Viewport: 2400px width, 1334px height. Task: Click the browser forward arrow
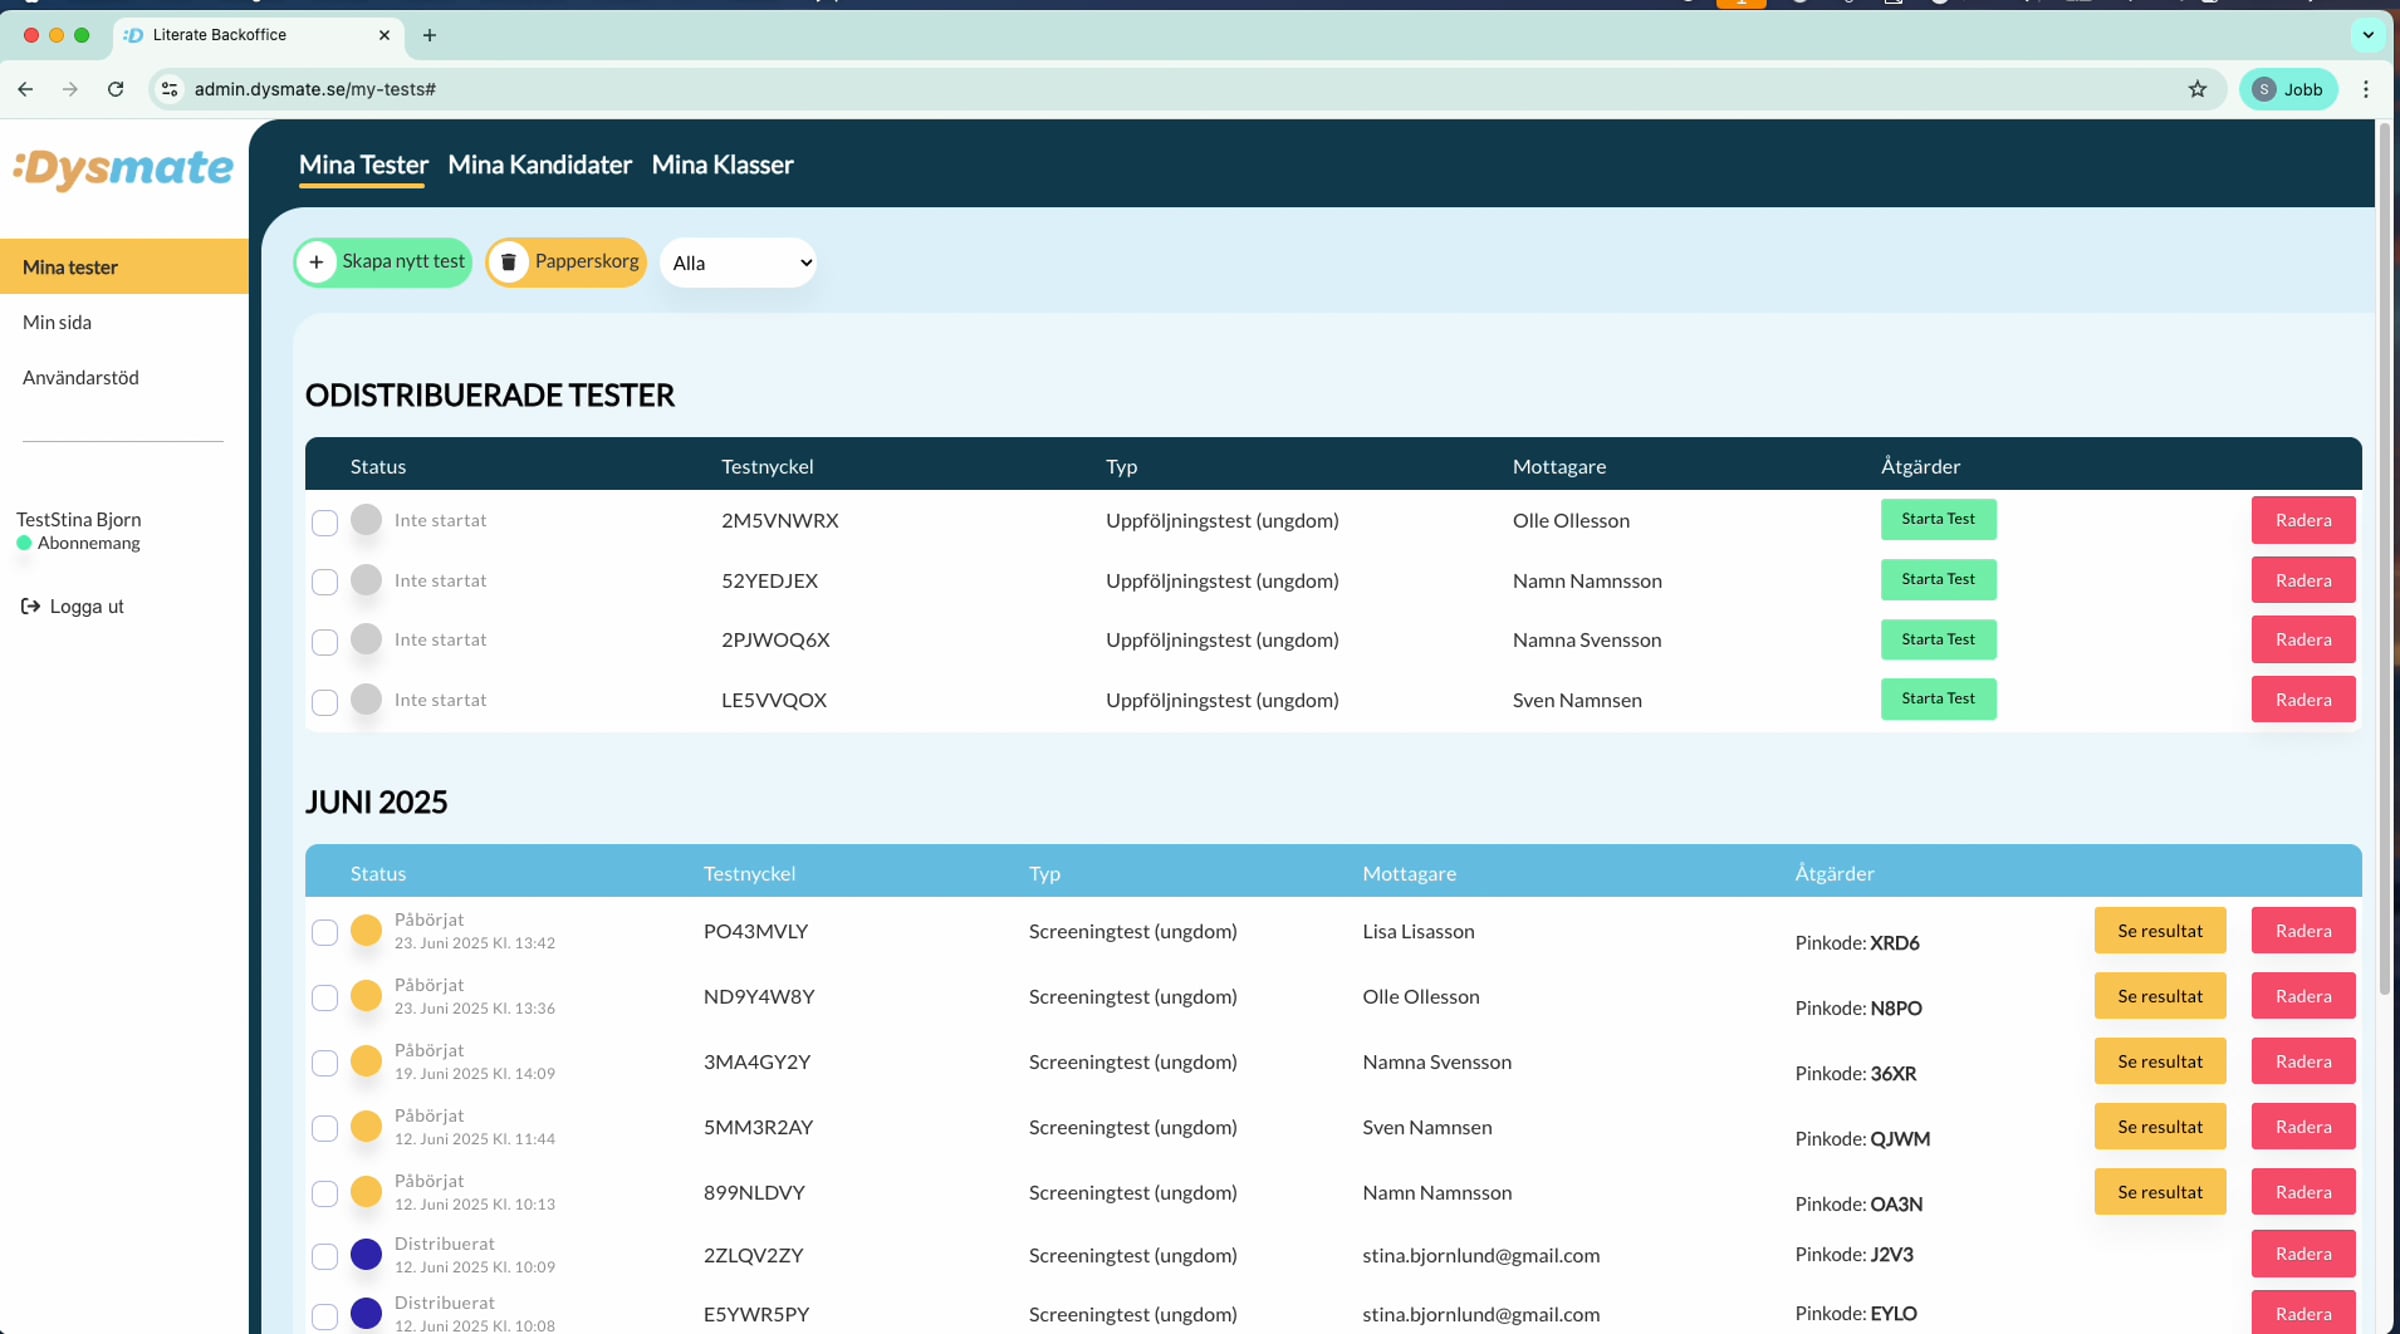point(70,89)
